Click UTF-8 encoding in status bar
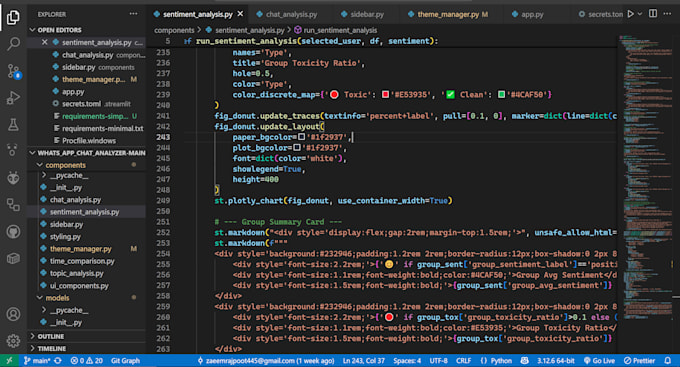Screen dimensions: 680x367 [438, 360]
